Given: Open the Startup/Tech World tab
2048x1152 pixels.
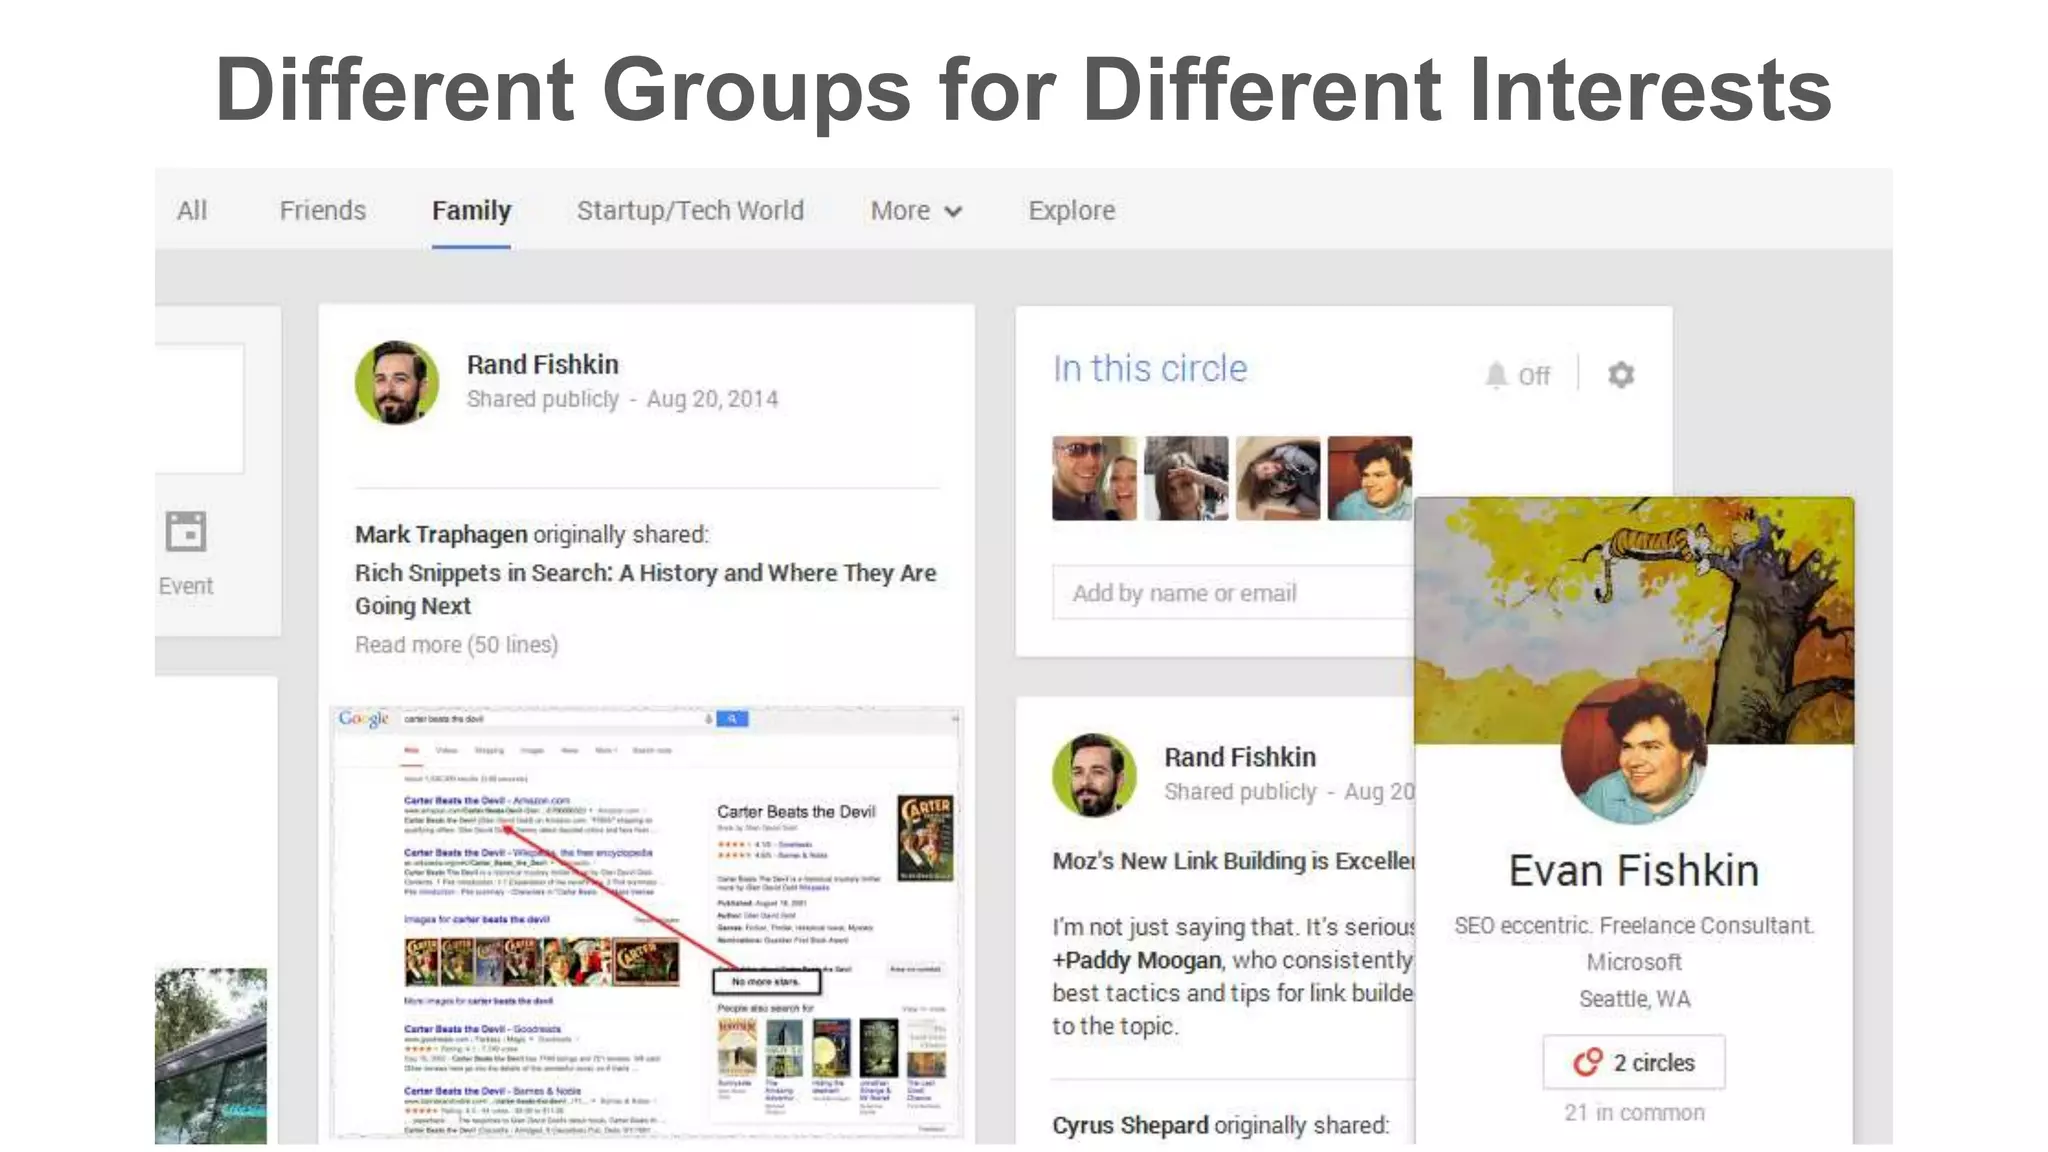Looking at the screenshot, I should point(690,210).
